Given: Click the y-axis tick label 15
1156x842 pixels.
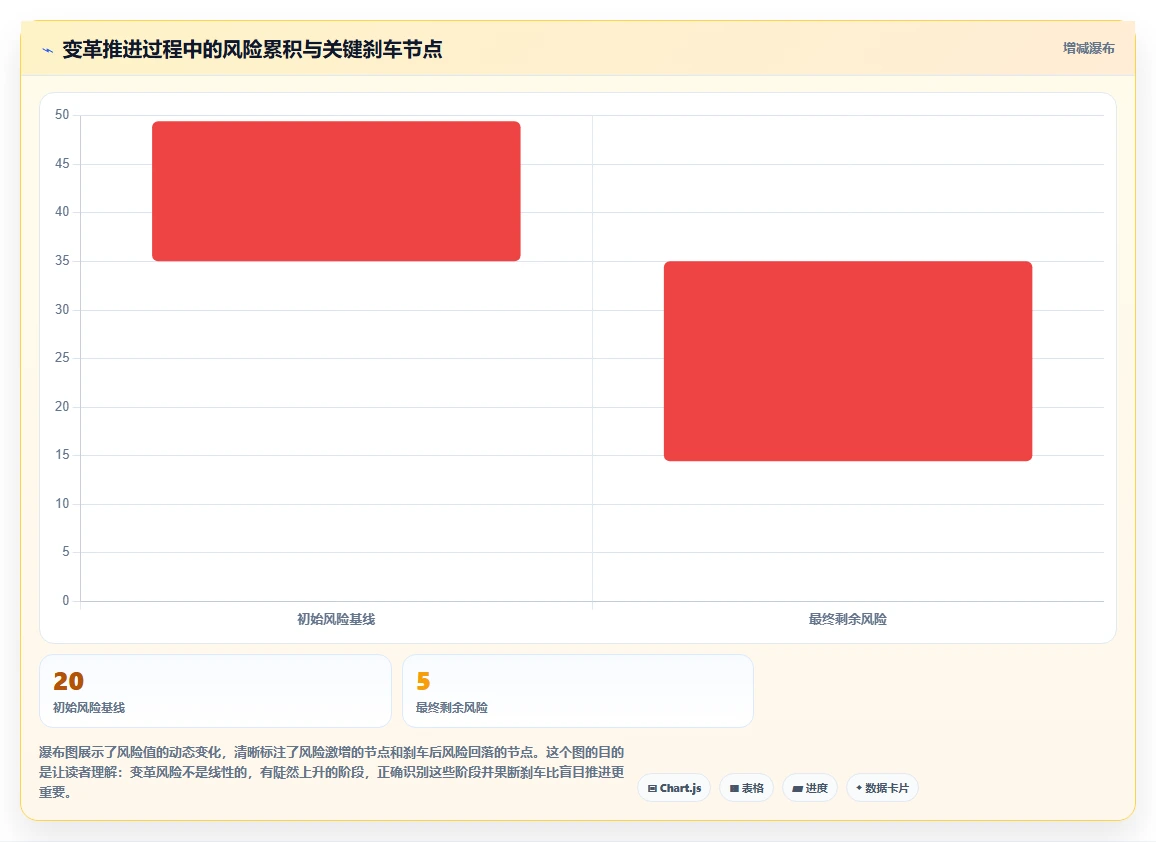Looking at the screenshot, I should click(x=62, y=455).
